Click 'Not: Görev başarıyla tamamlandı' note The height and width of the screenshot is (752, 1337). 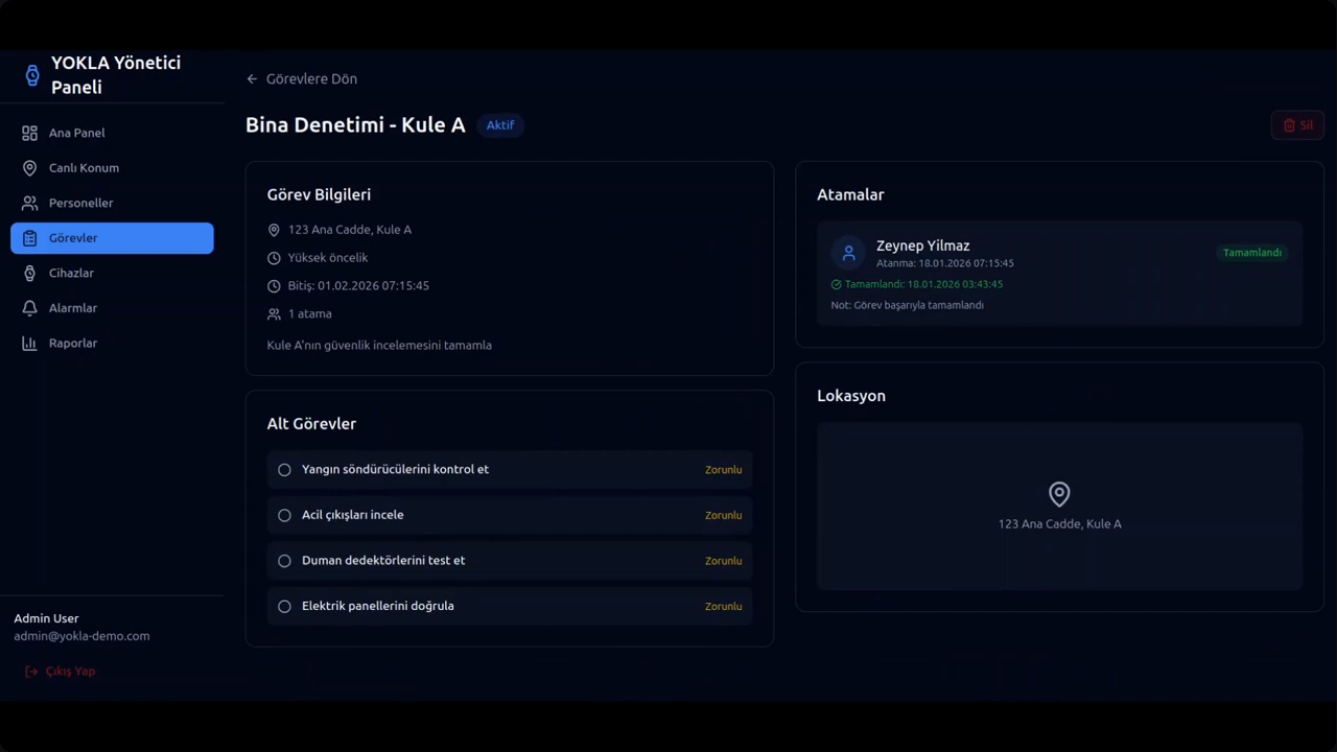pos(907,306)
